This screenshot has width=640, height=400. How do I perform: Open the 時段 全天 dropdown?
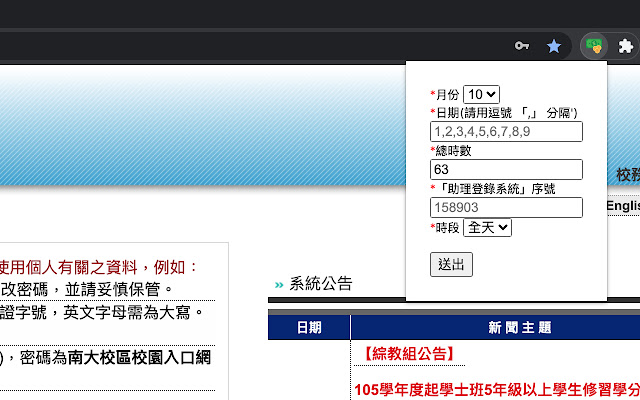pos(487,228)
